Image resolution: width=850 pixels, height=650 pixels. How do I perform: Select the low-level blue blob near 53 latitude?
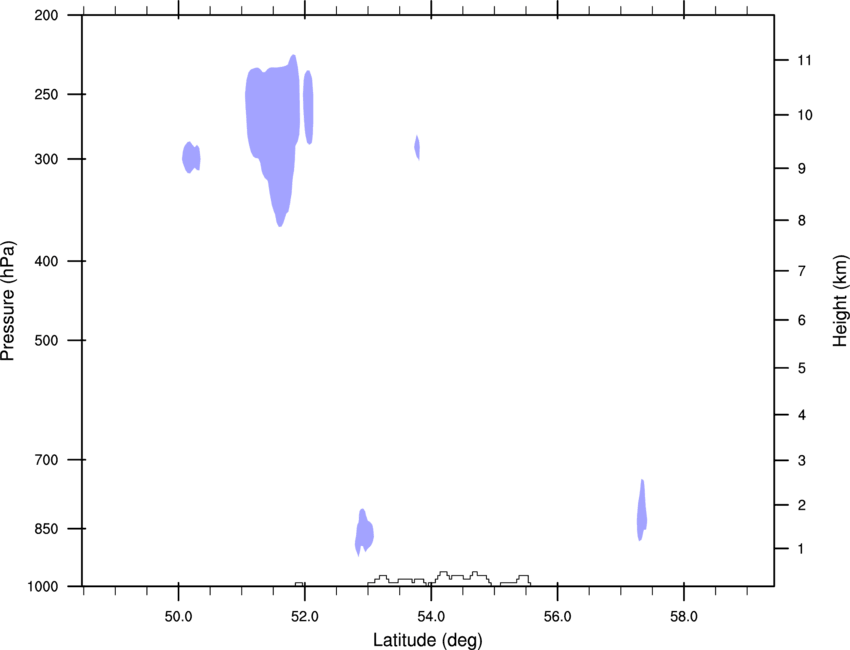tap(364, 532)
